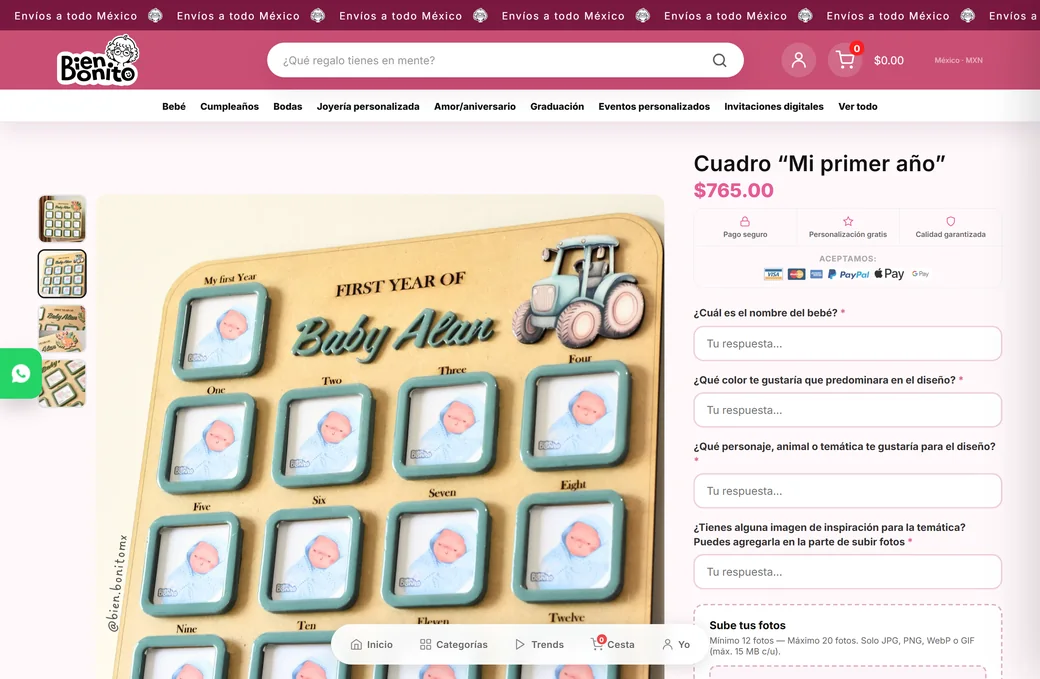Click the American Express icon
The height and width of the screenshot is (679, 1040).
click(816, 274)
